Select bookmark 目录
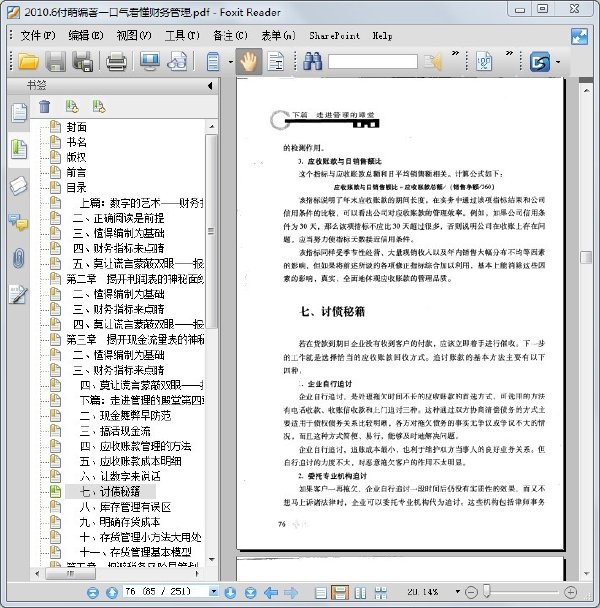This screenshot has width=600, height=608. click(76, 188)
